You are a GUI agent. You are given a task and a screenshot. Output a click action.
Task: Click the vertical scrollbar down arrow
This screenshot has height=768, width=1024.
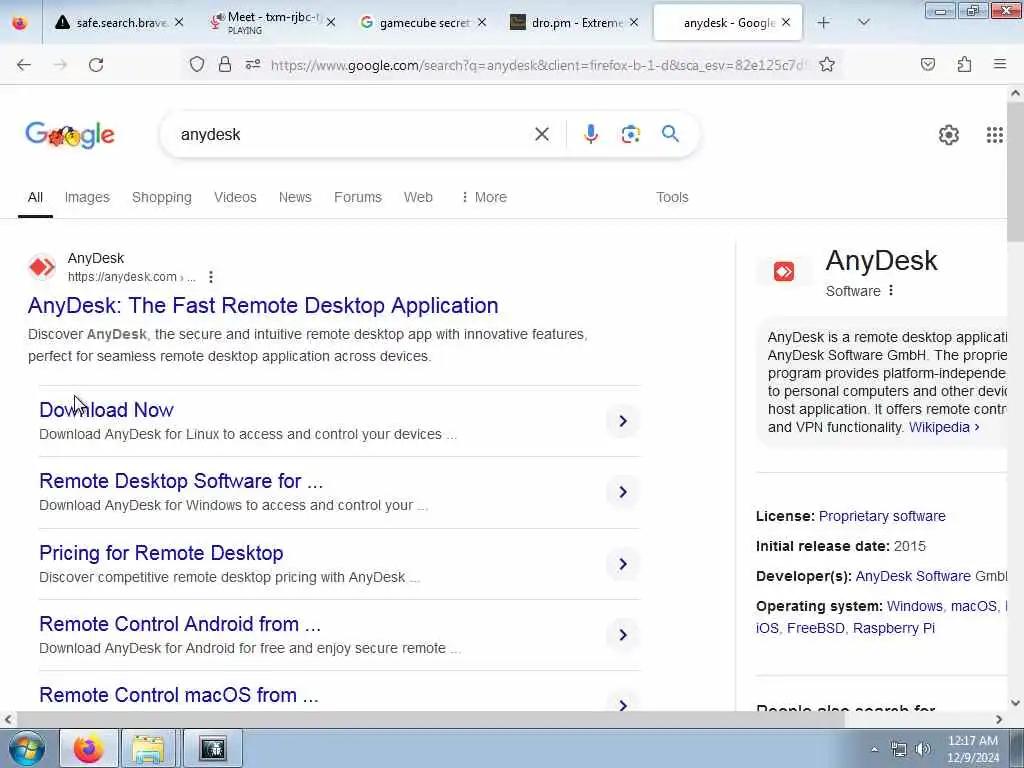click(1015, 703)
